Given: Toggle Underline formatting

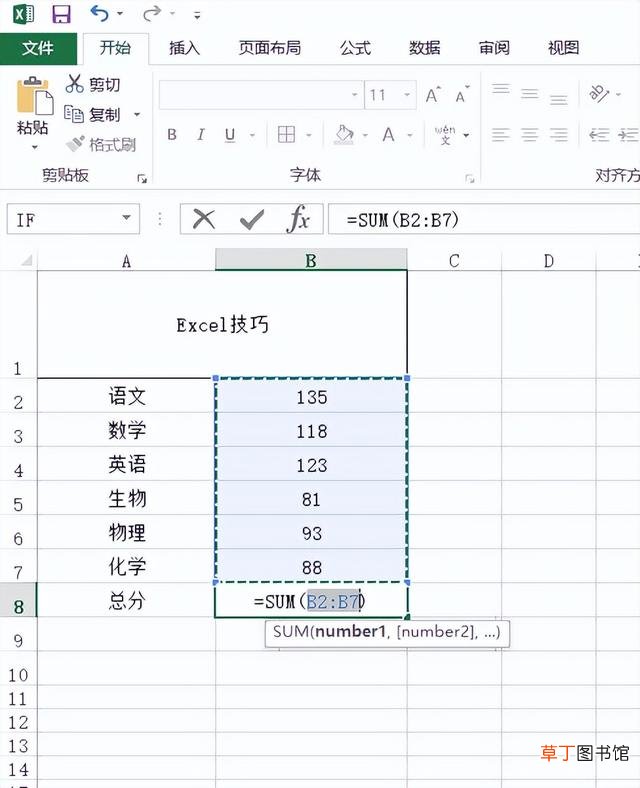Looking at the screenshot, I should pyautogui.click(x=230, y=135).
